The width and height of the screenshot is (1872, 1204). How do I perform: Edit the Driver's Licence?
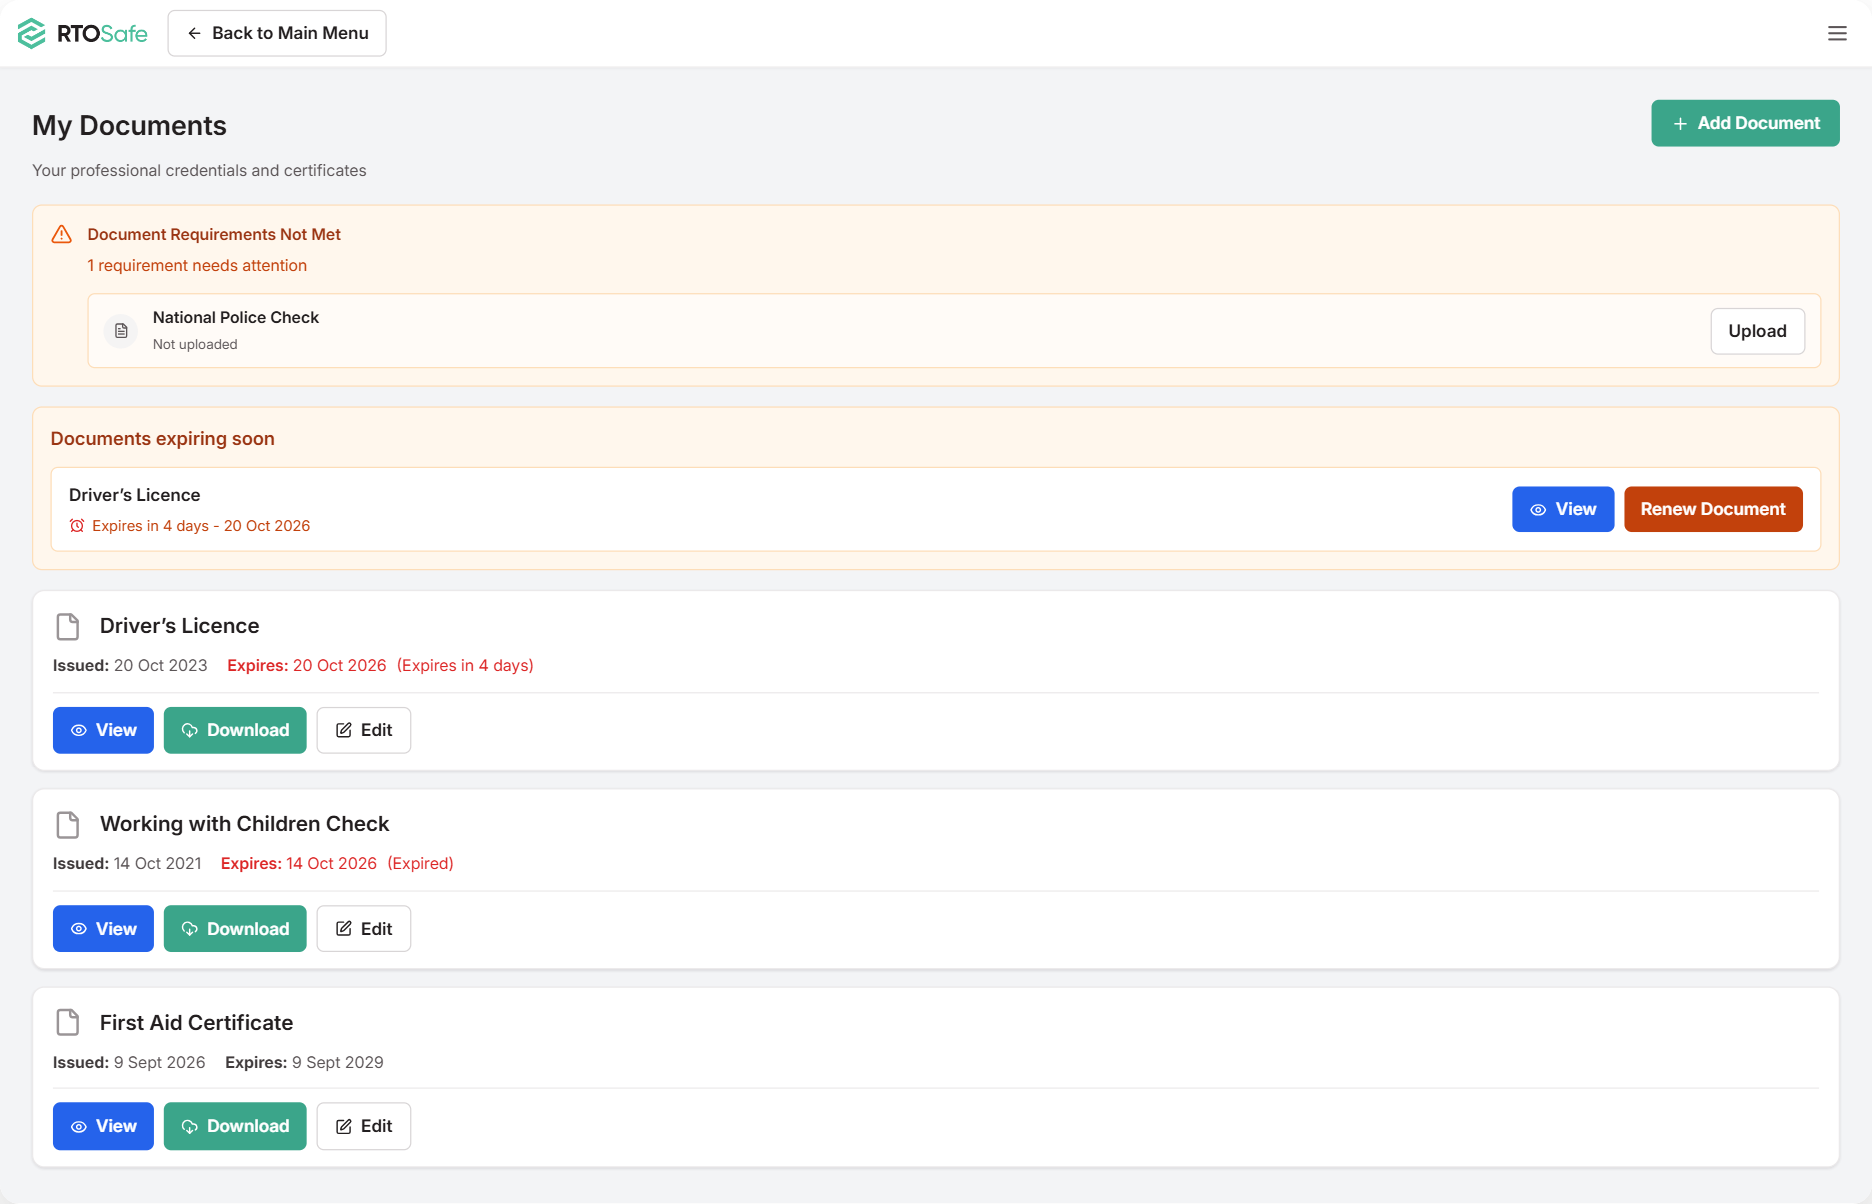pyautogui.click(x=364, y=730)
